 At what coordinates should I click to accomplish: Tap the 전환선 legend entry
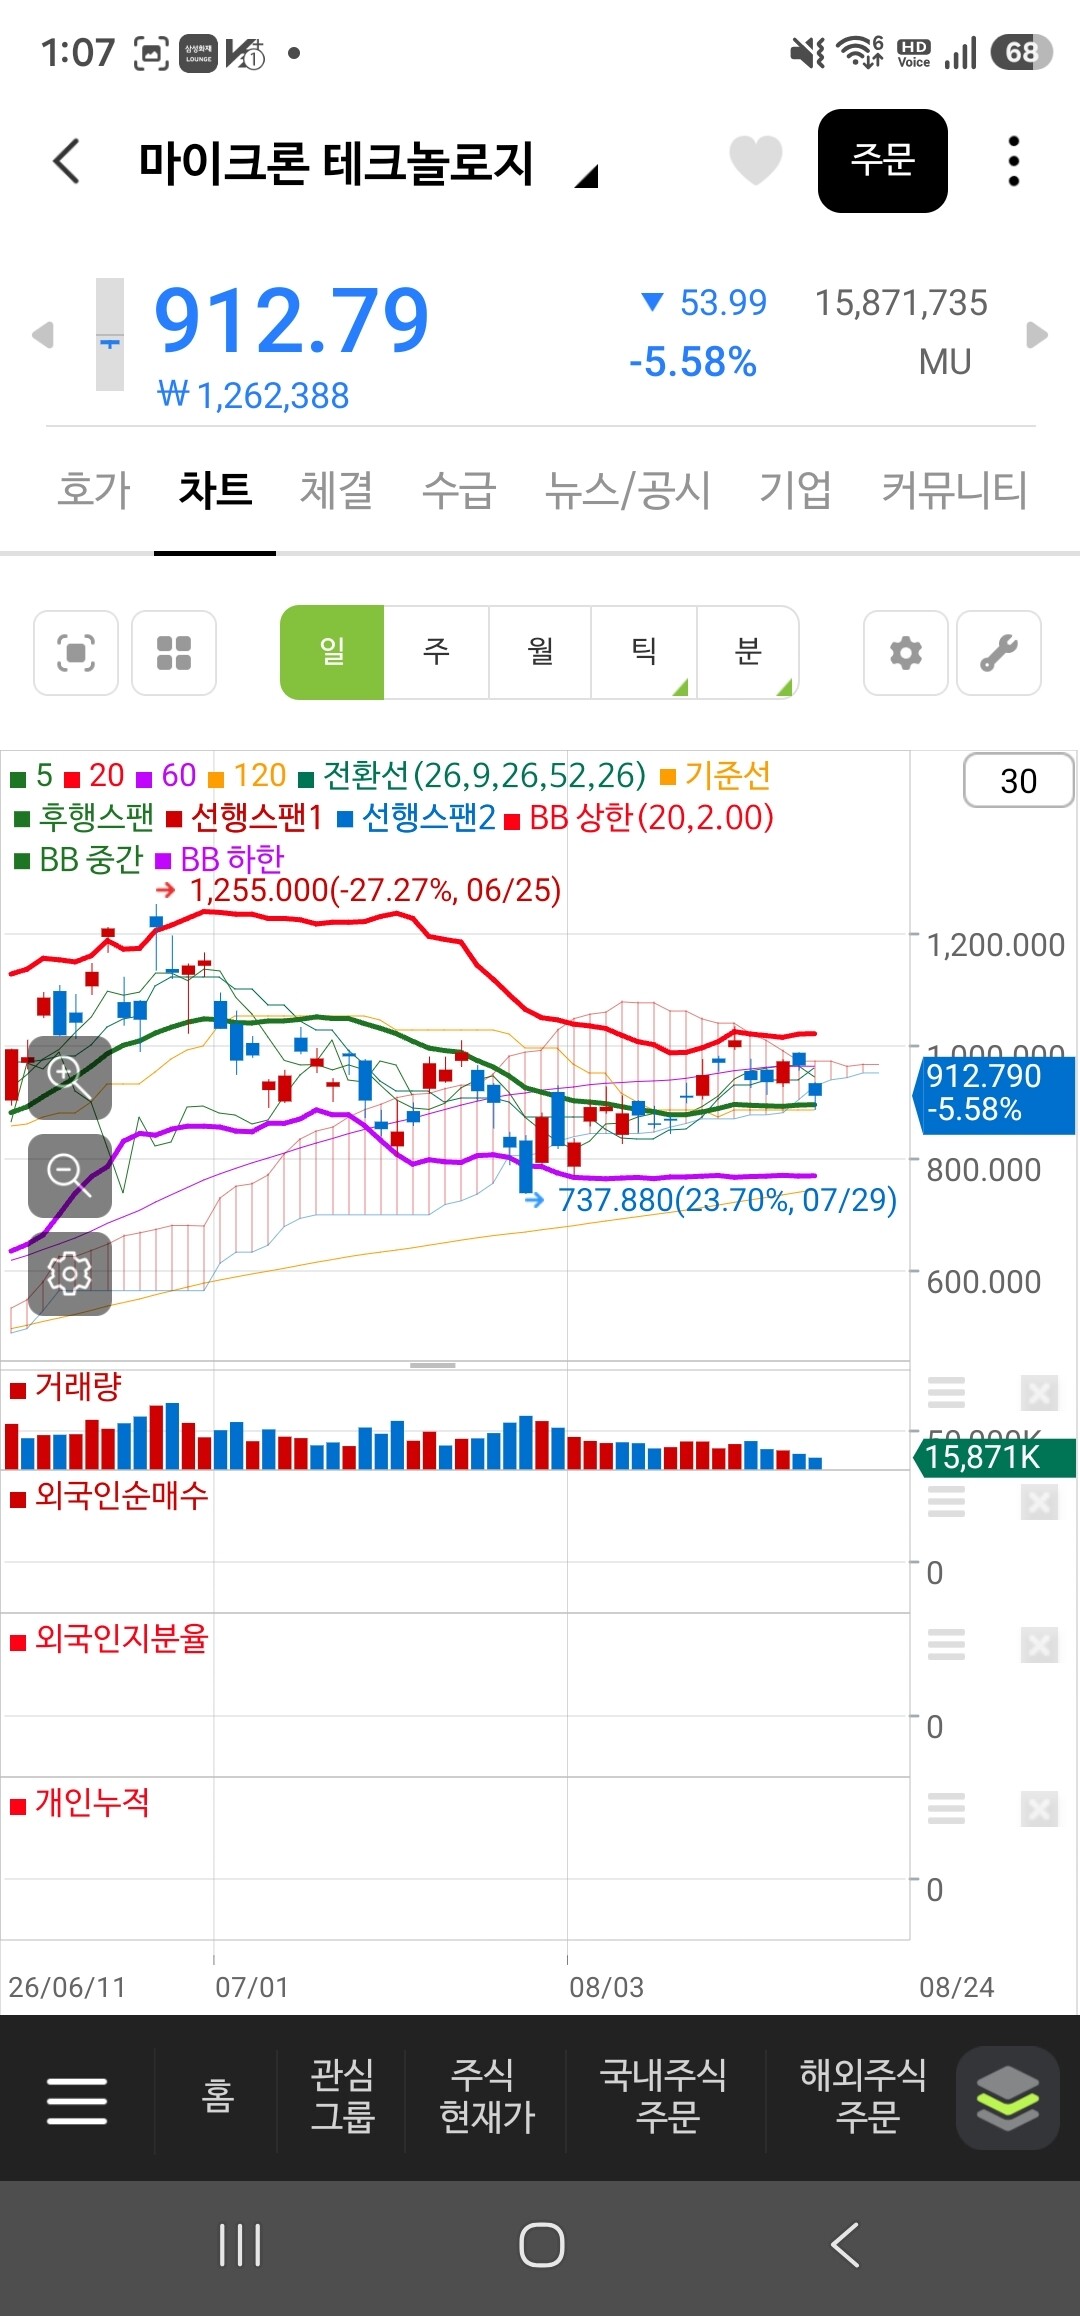[x=473, y=776]
